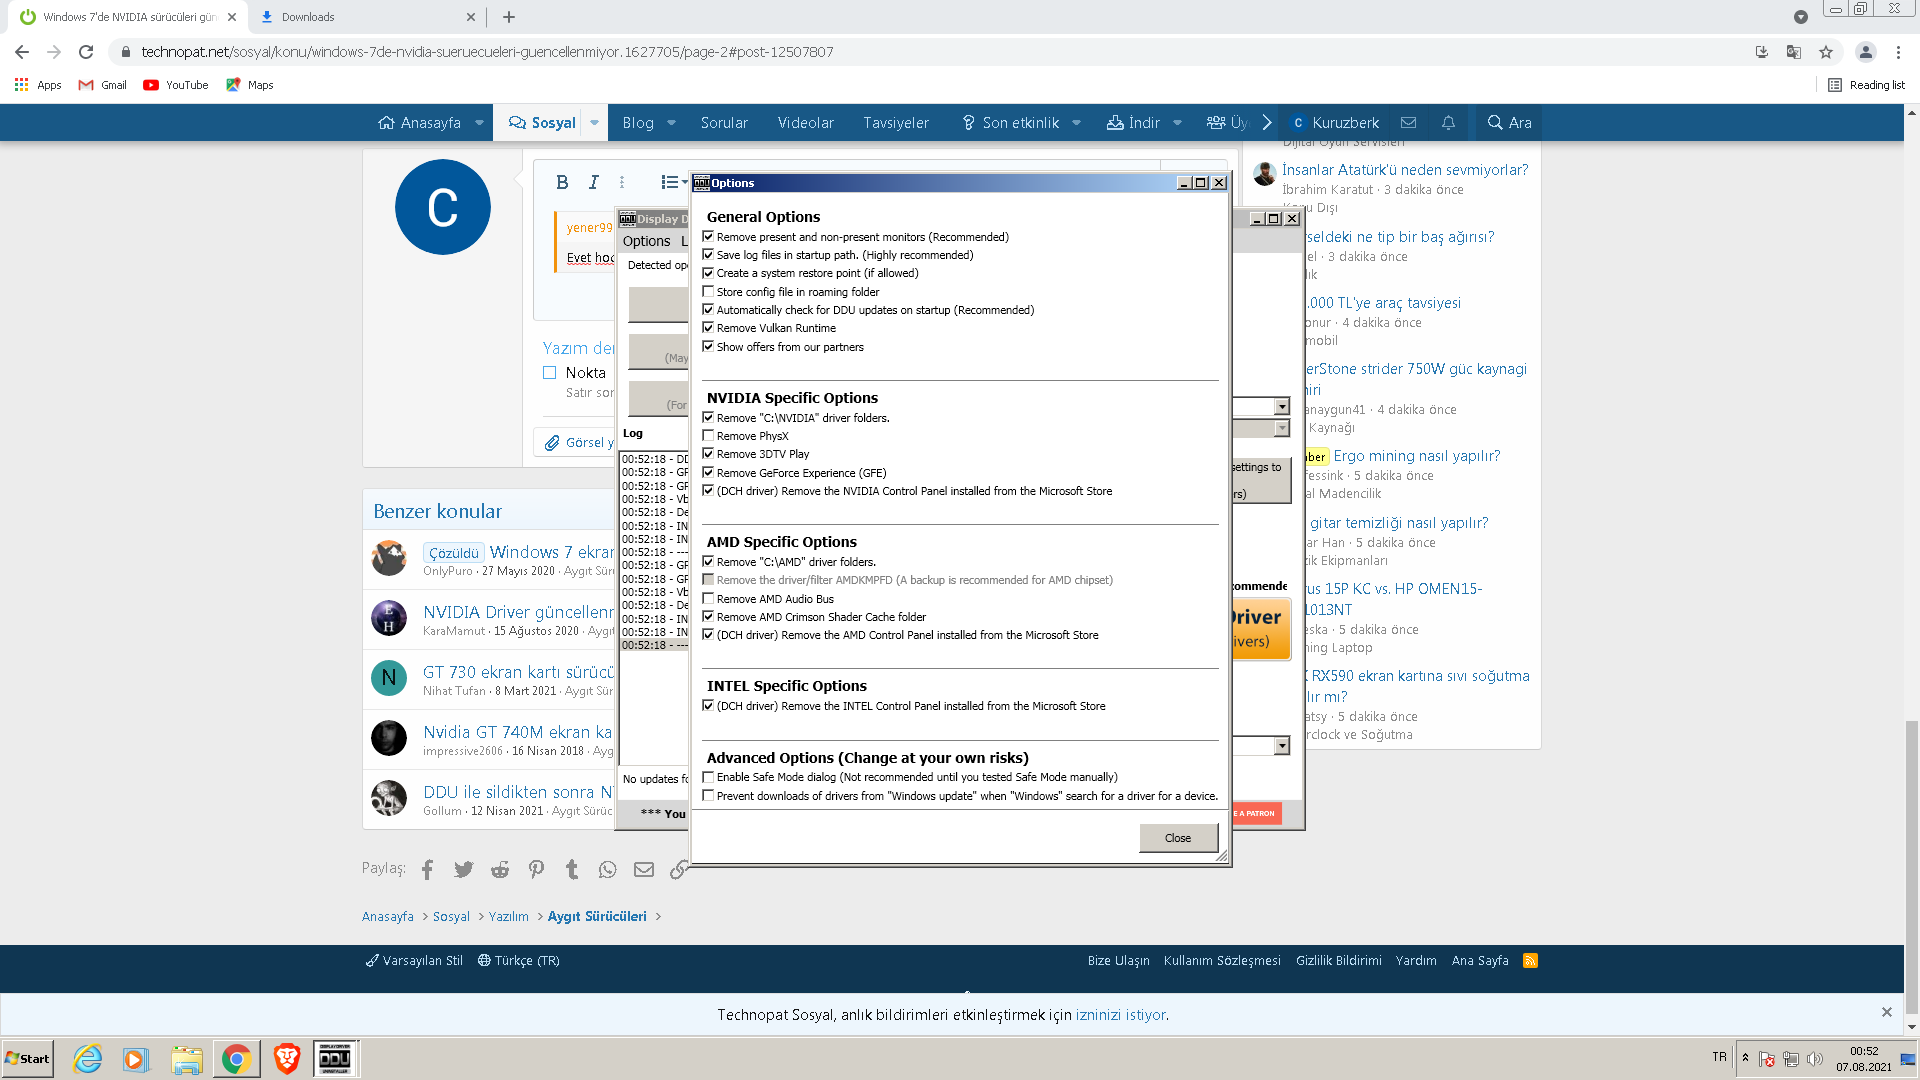Screen dimensions: 1920x1080
Task: Expand the Blog menu dropdown arrow
Action: pyautogui.click(x=671, y=122)
